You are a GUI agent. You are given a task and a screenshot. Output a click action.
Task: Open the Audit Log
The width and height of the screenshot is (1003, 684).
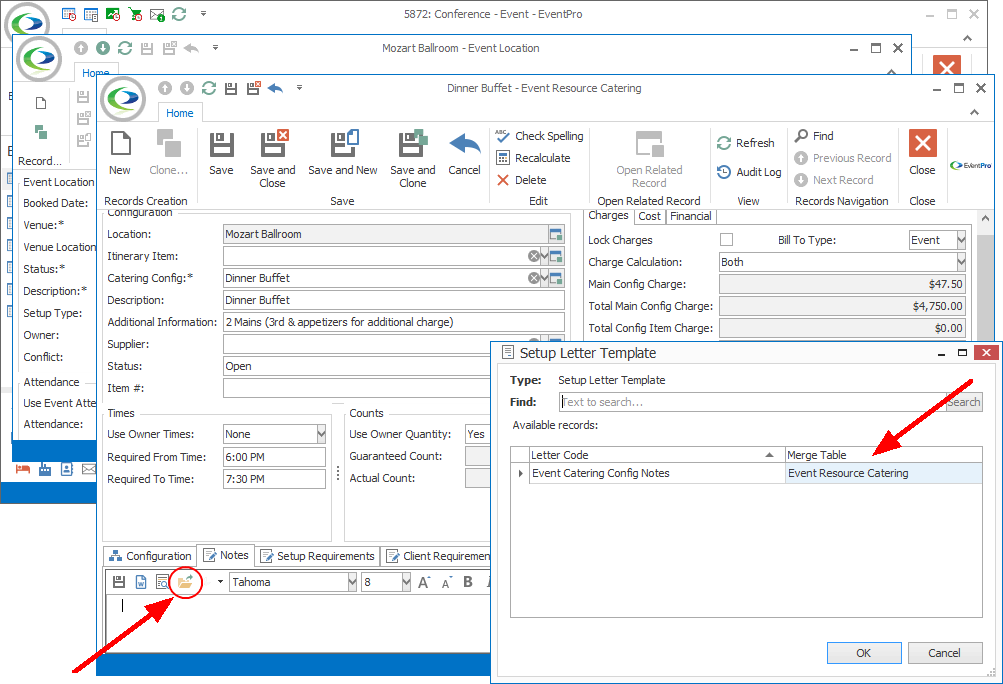[749, 172]
